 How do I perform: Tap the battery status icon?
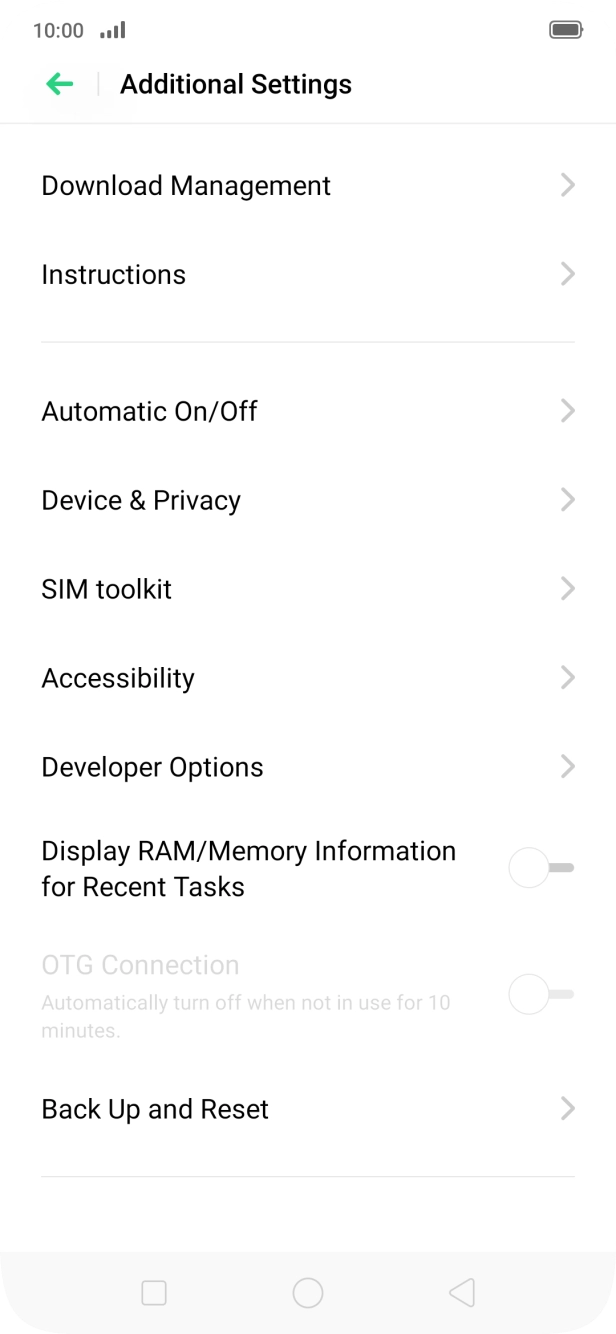point(565,30)
